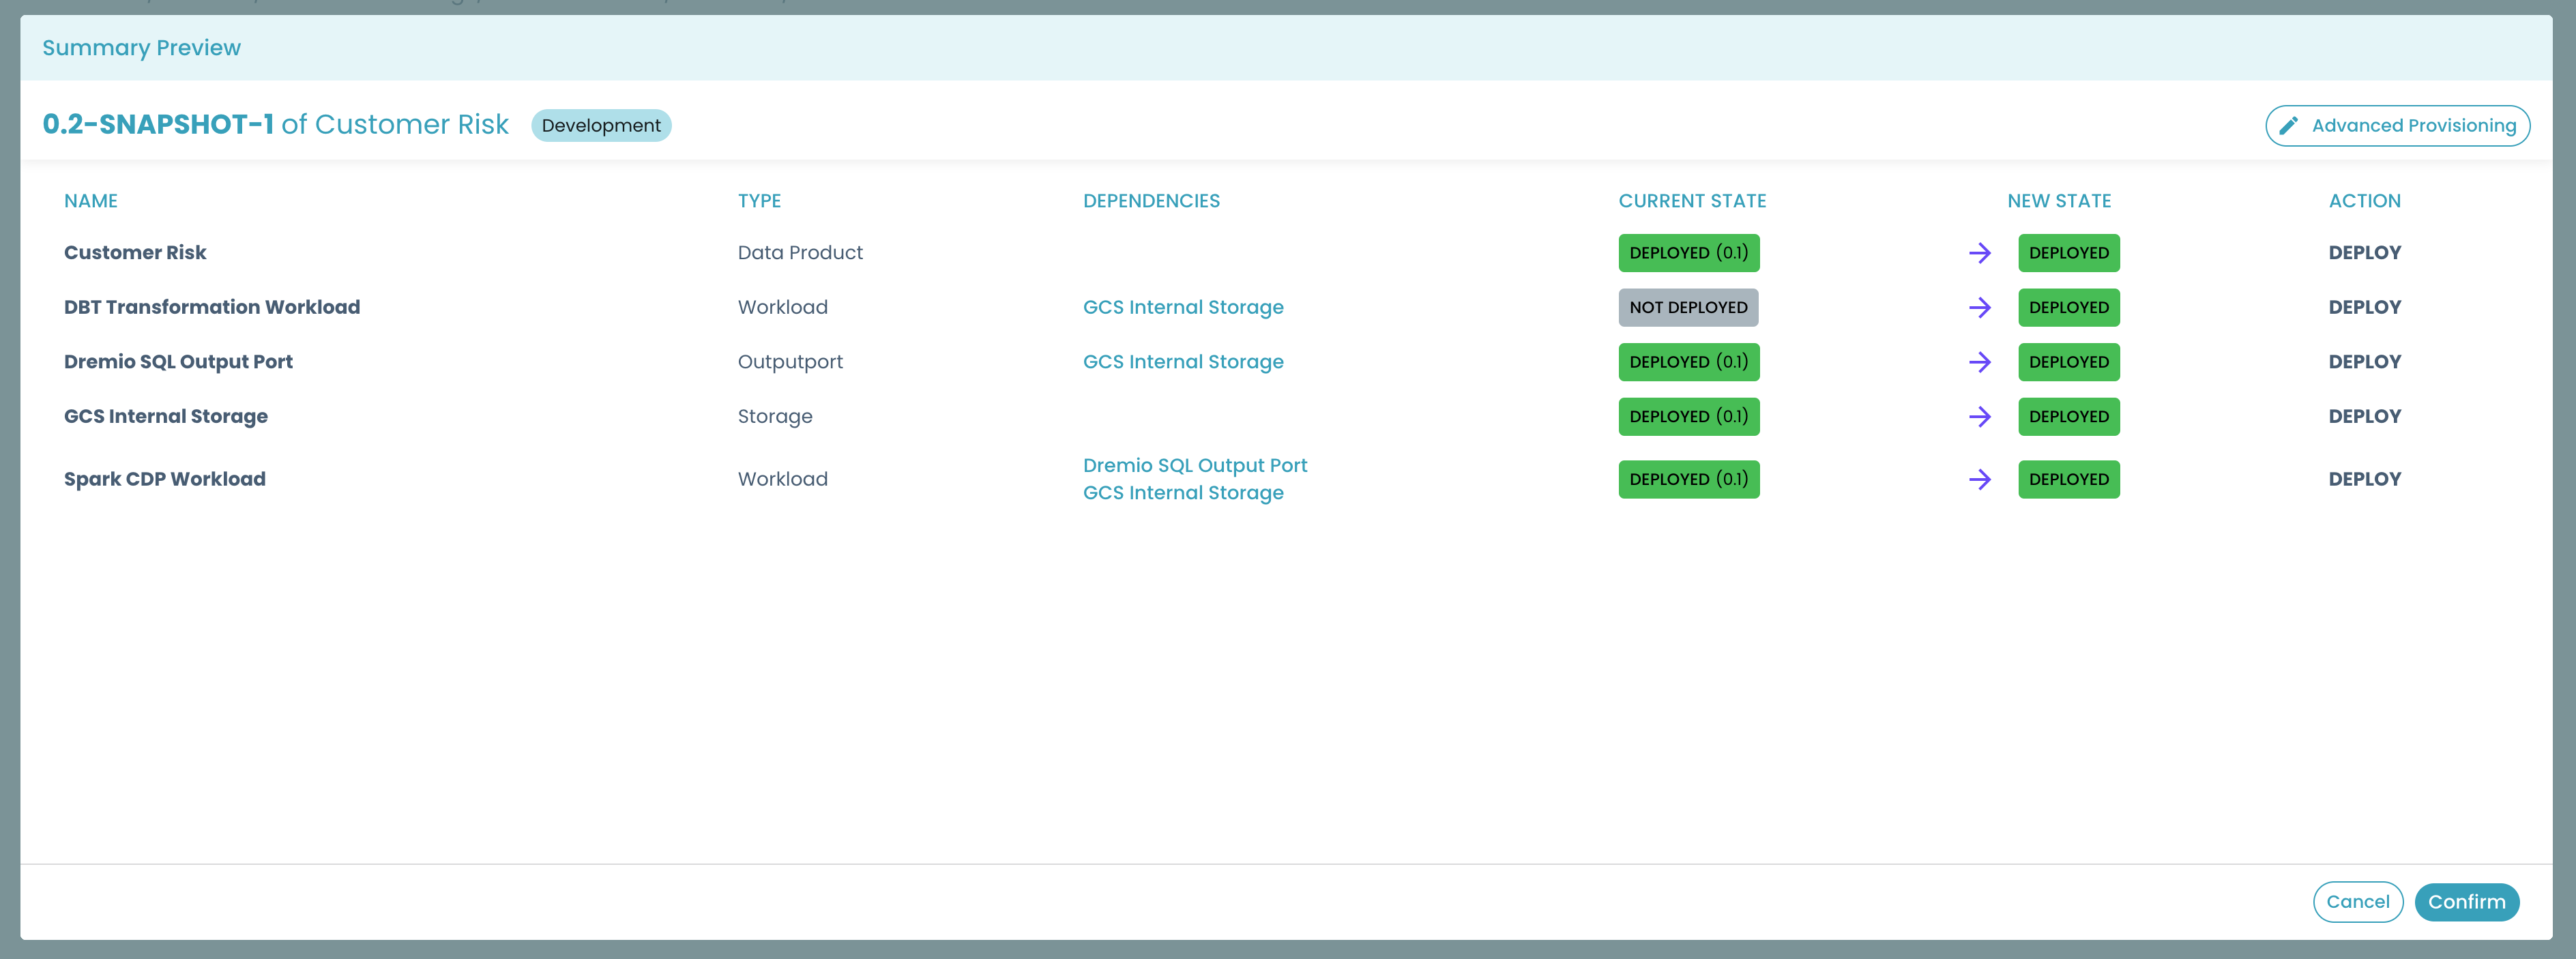The height and width of the screenshot is (959, 2576).
Task: Open the Dremio SQL Output Port dependency link
Action: pyautogui.click(x=1195, y=465)
